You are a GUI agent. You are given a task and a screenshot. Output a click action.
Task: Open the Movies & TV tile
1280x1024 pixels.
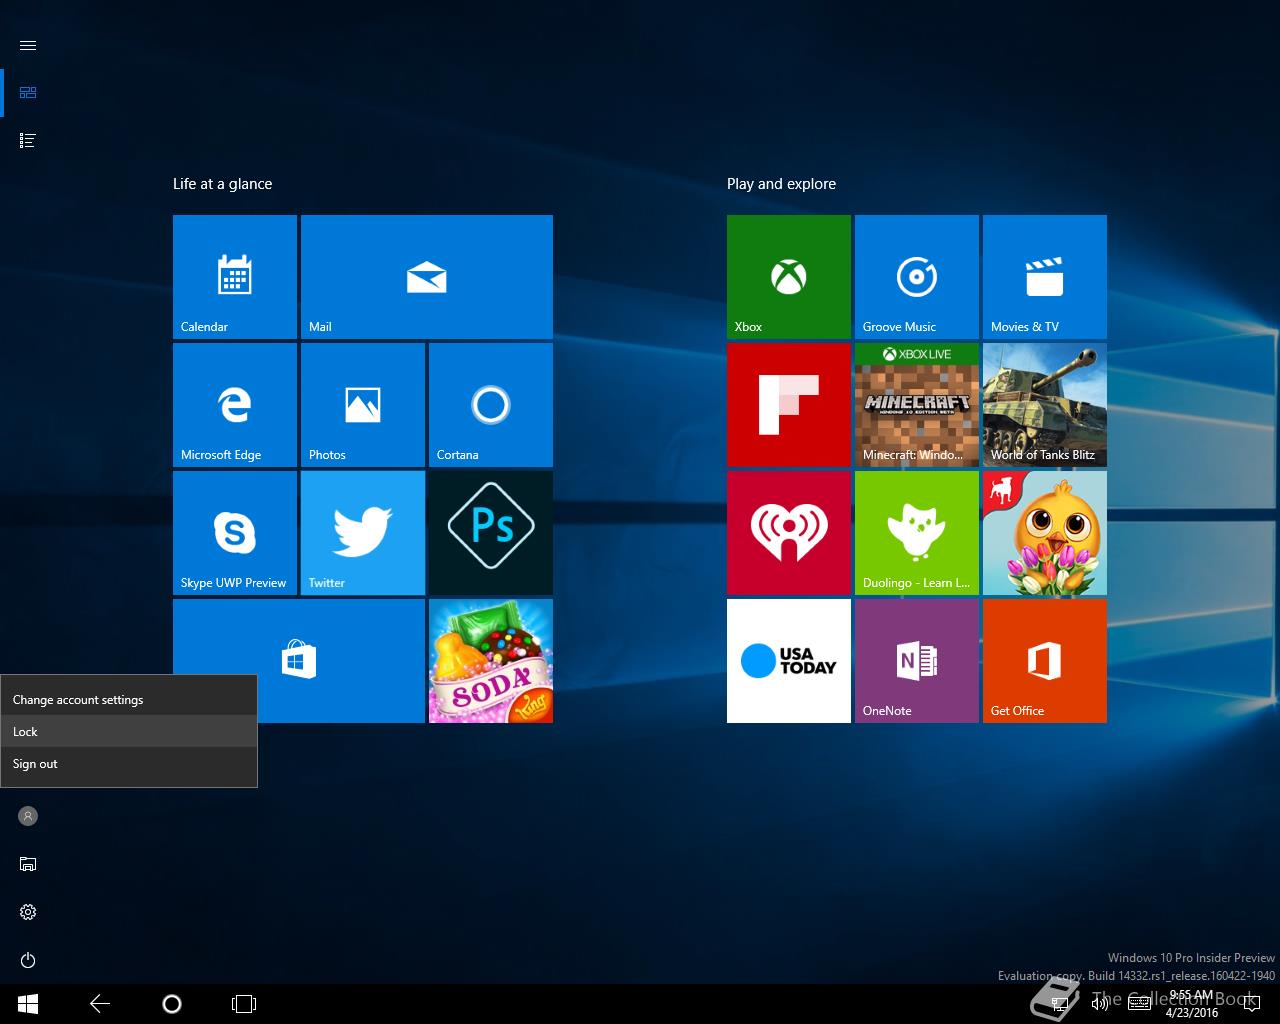(1045, 277)
